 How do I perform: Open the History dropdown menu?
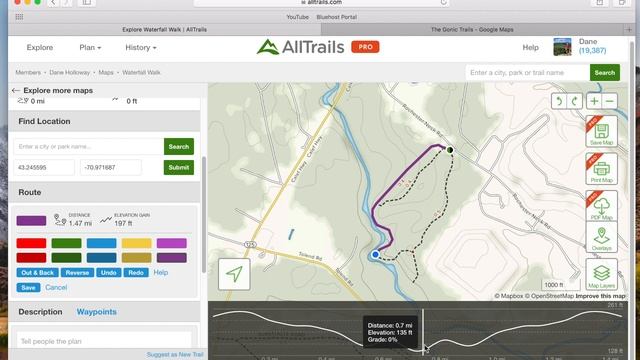(x=140, y=47)
